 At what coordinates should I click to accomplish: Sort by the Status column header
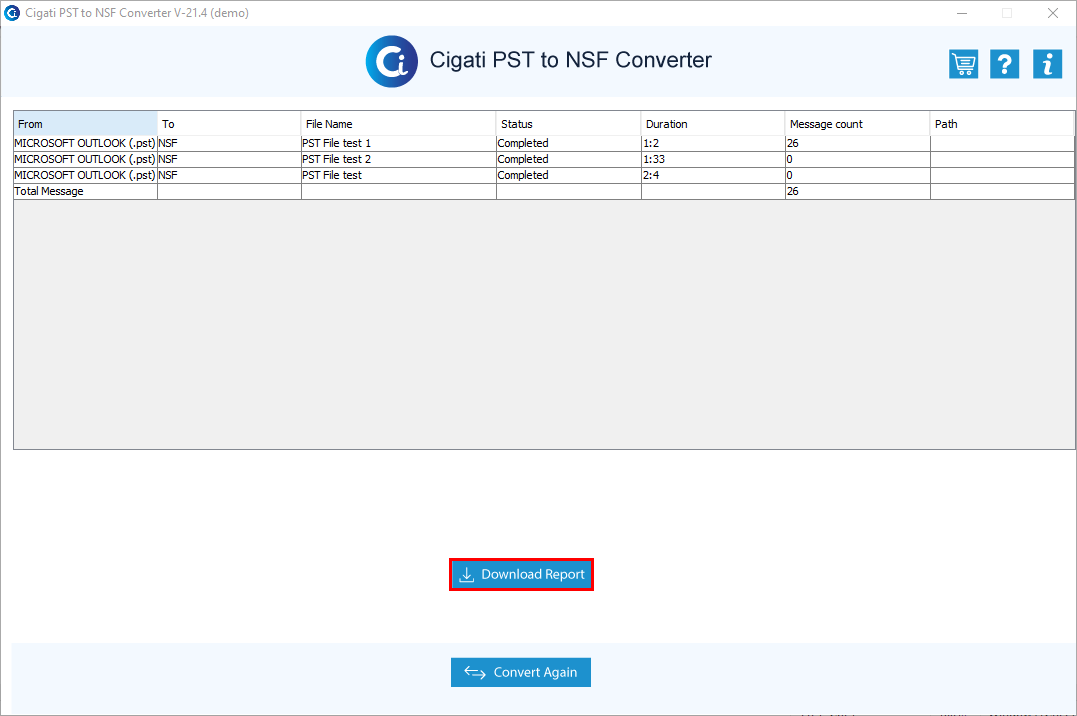point(568,124)
